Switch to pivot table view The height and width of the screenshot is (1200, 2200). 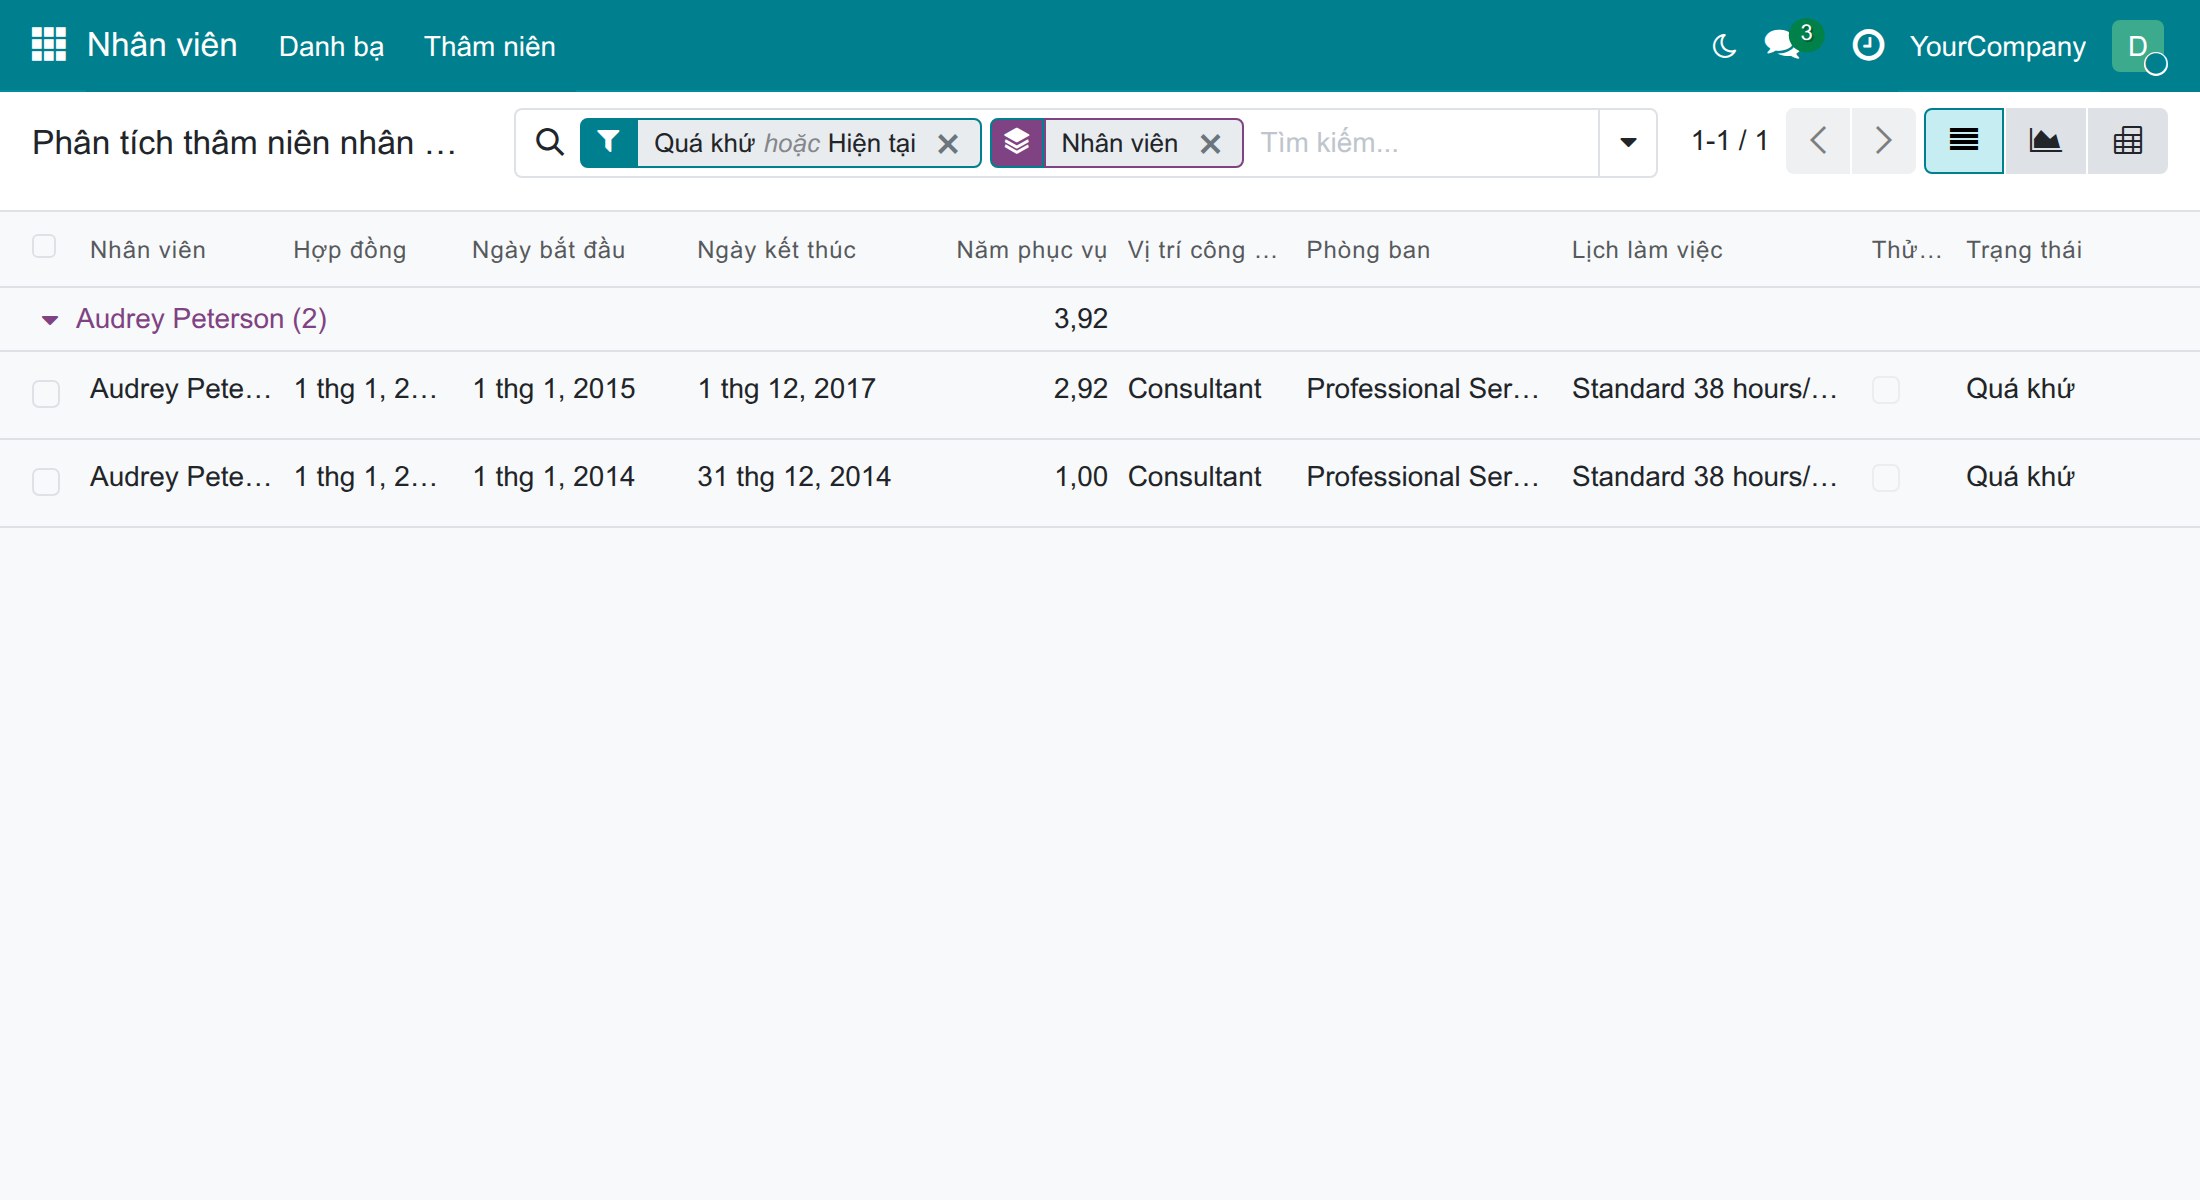(2127, 141)
